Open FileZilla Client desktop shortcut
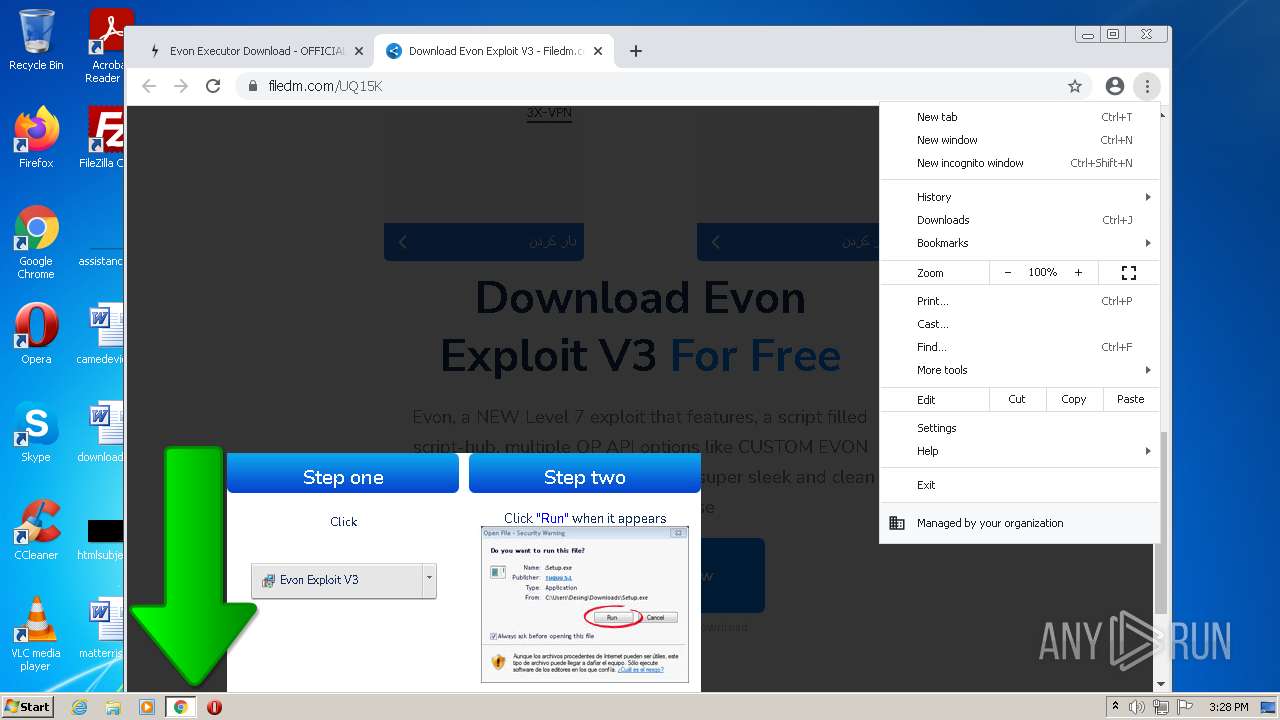This screenshot has width=1280, height=720. coord(104,137)
